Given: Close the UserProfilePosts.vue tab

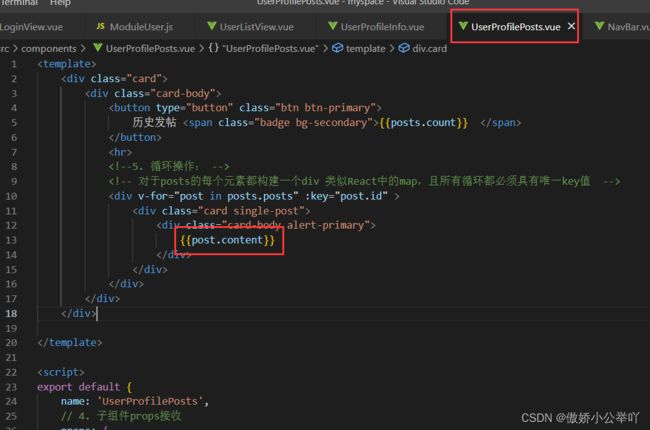Looking at the screenshot, I should [x=571, y=26].
